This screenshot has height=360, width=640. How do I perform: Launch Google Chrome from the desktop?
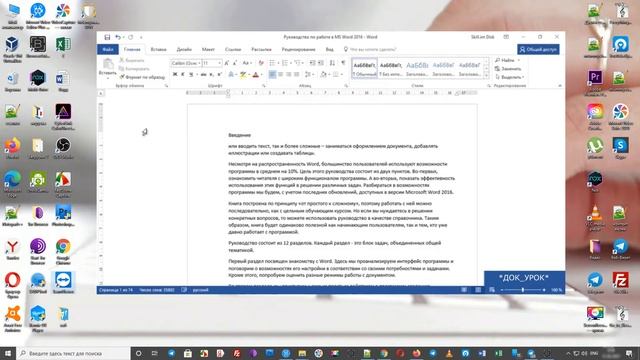pyautogui.click(x=63, y=251)
